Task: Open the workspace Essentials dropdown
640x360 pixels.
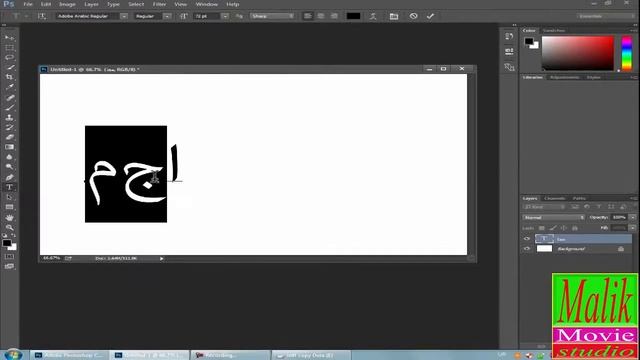Action: 606,16
